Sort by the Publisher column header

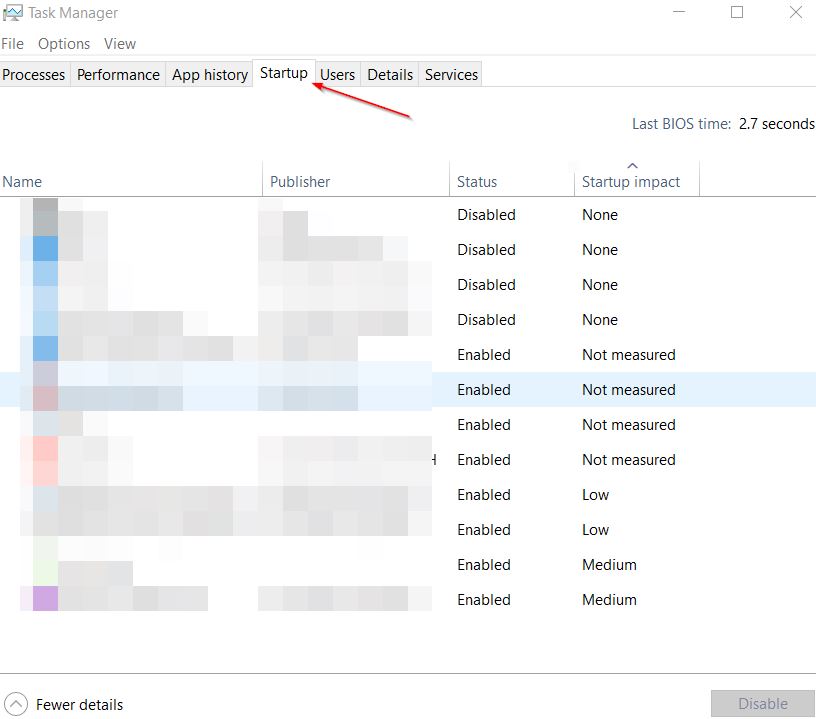coord(356,181)
